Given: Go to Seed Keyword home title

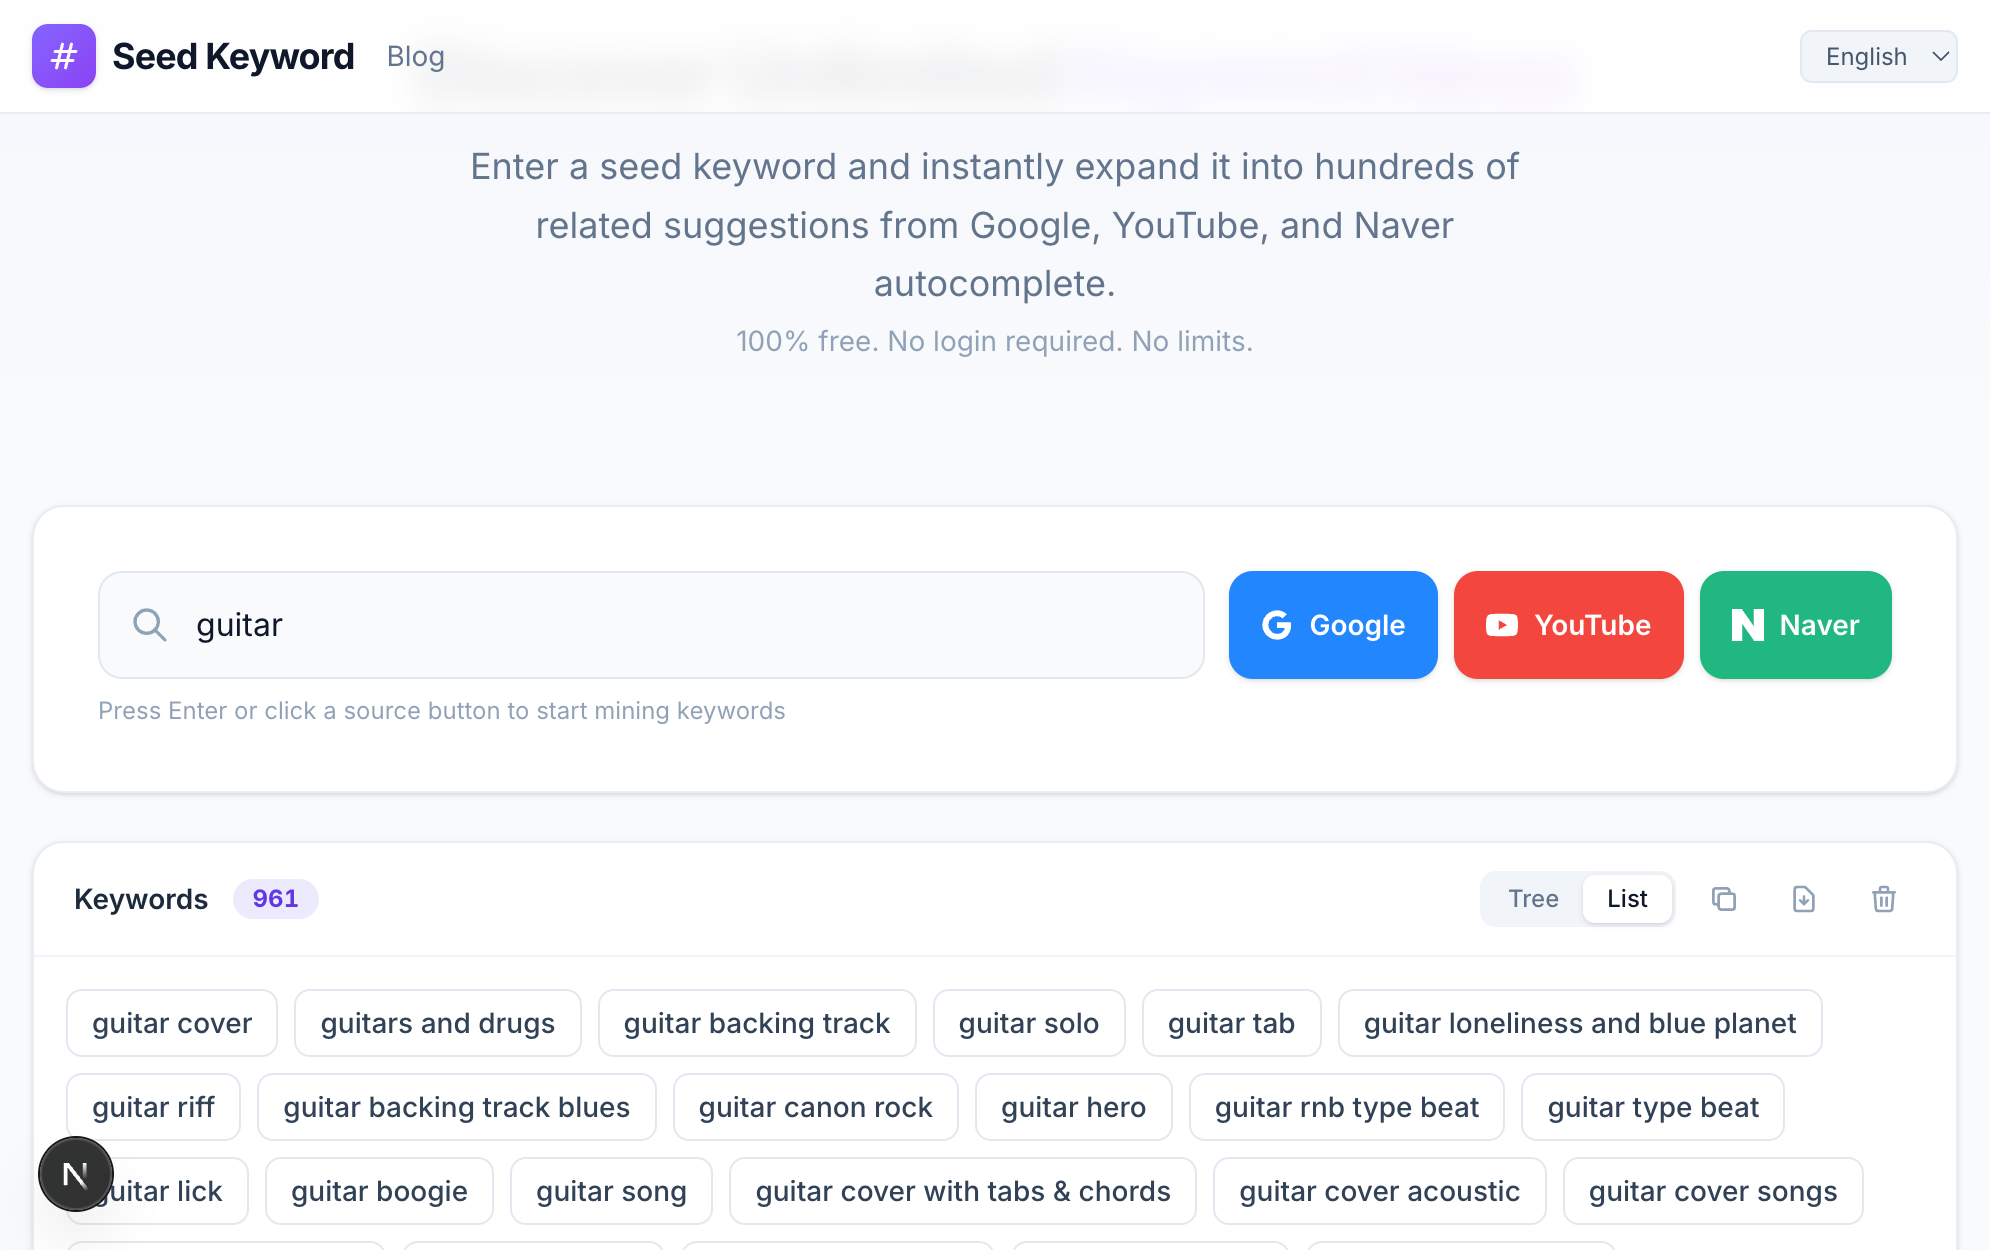Looking at the screenshot, I should tap(233, 57).
